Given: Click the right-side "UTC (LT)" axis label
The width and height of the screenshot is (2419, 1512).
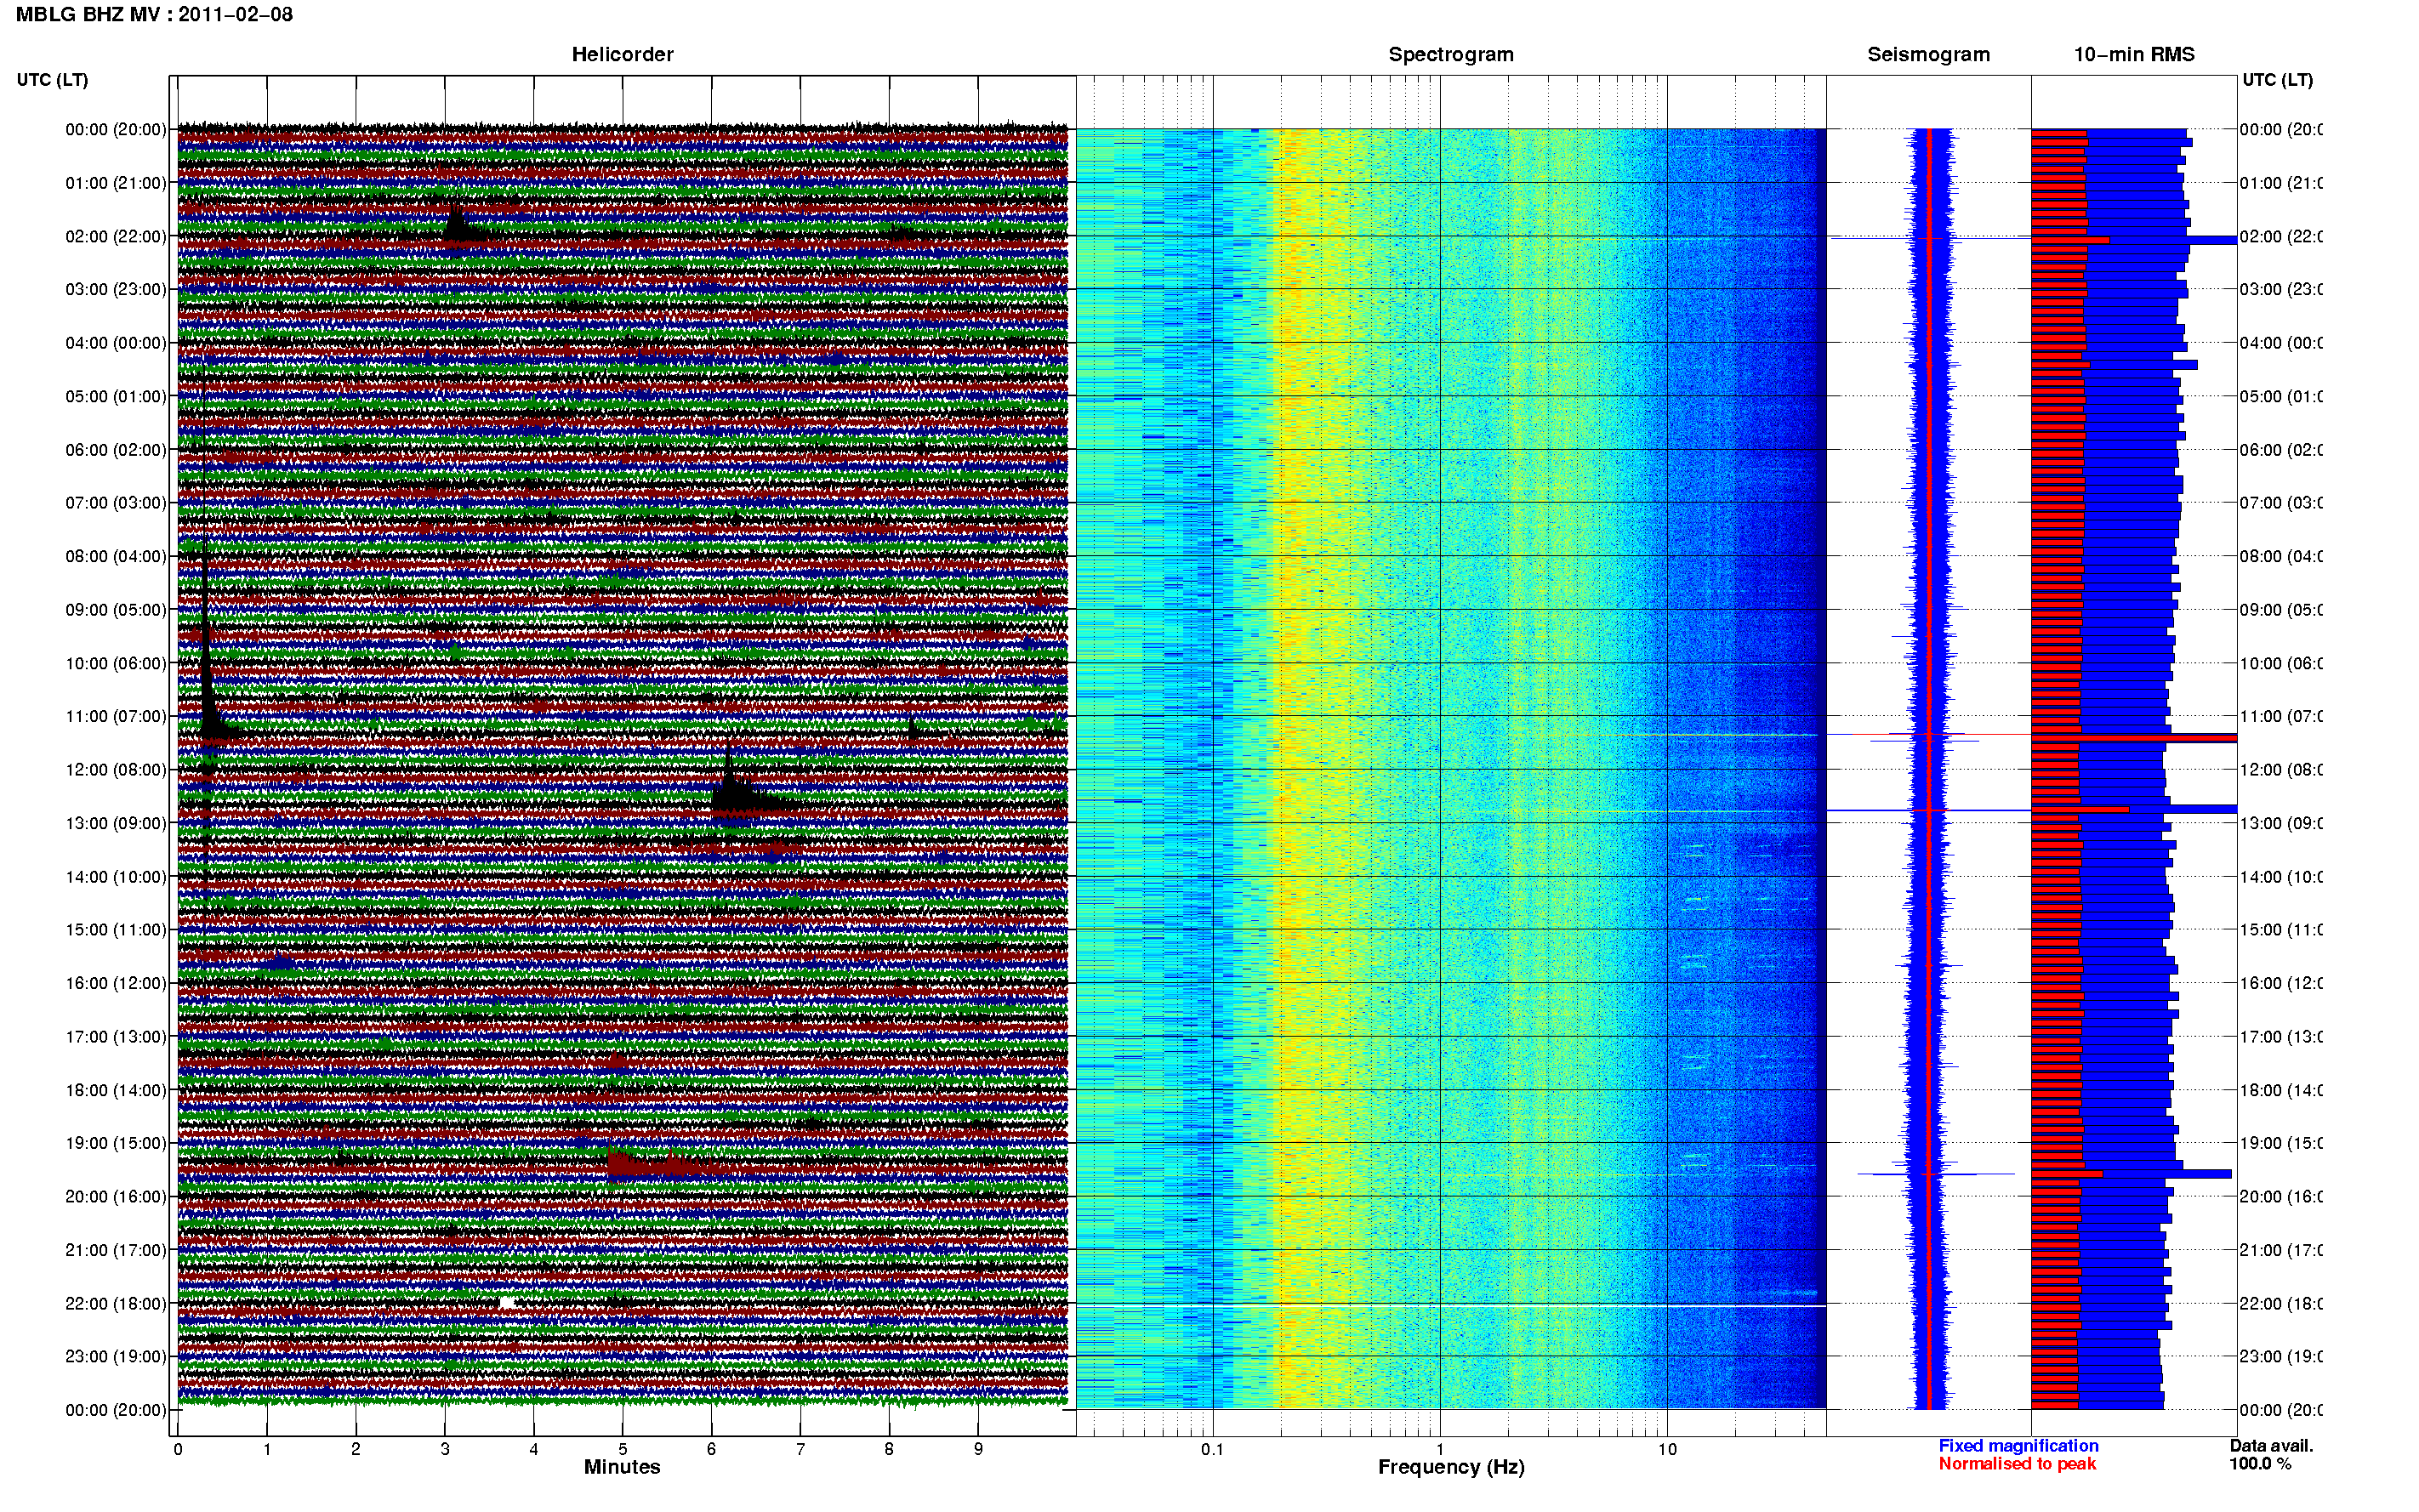Looking at the screenshot, I should click(2277, 80).
